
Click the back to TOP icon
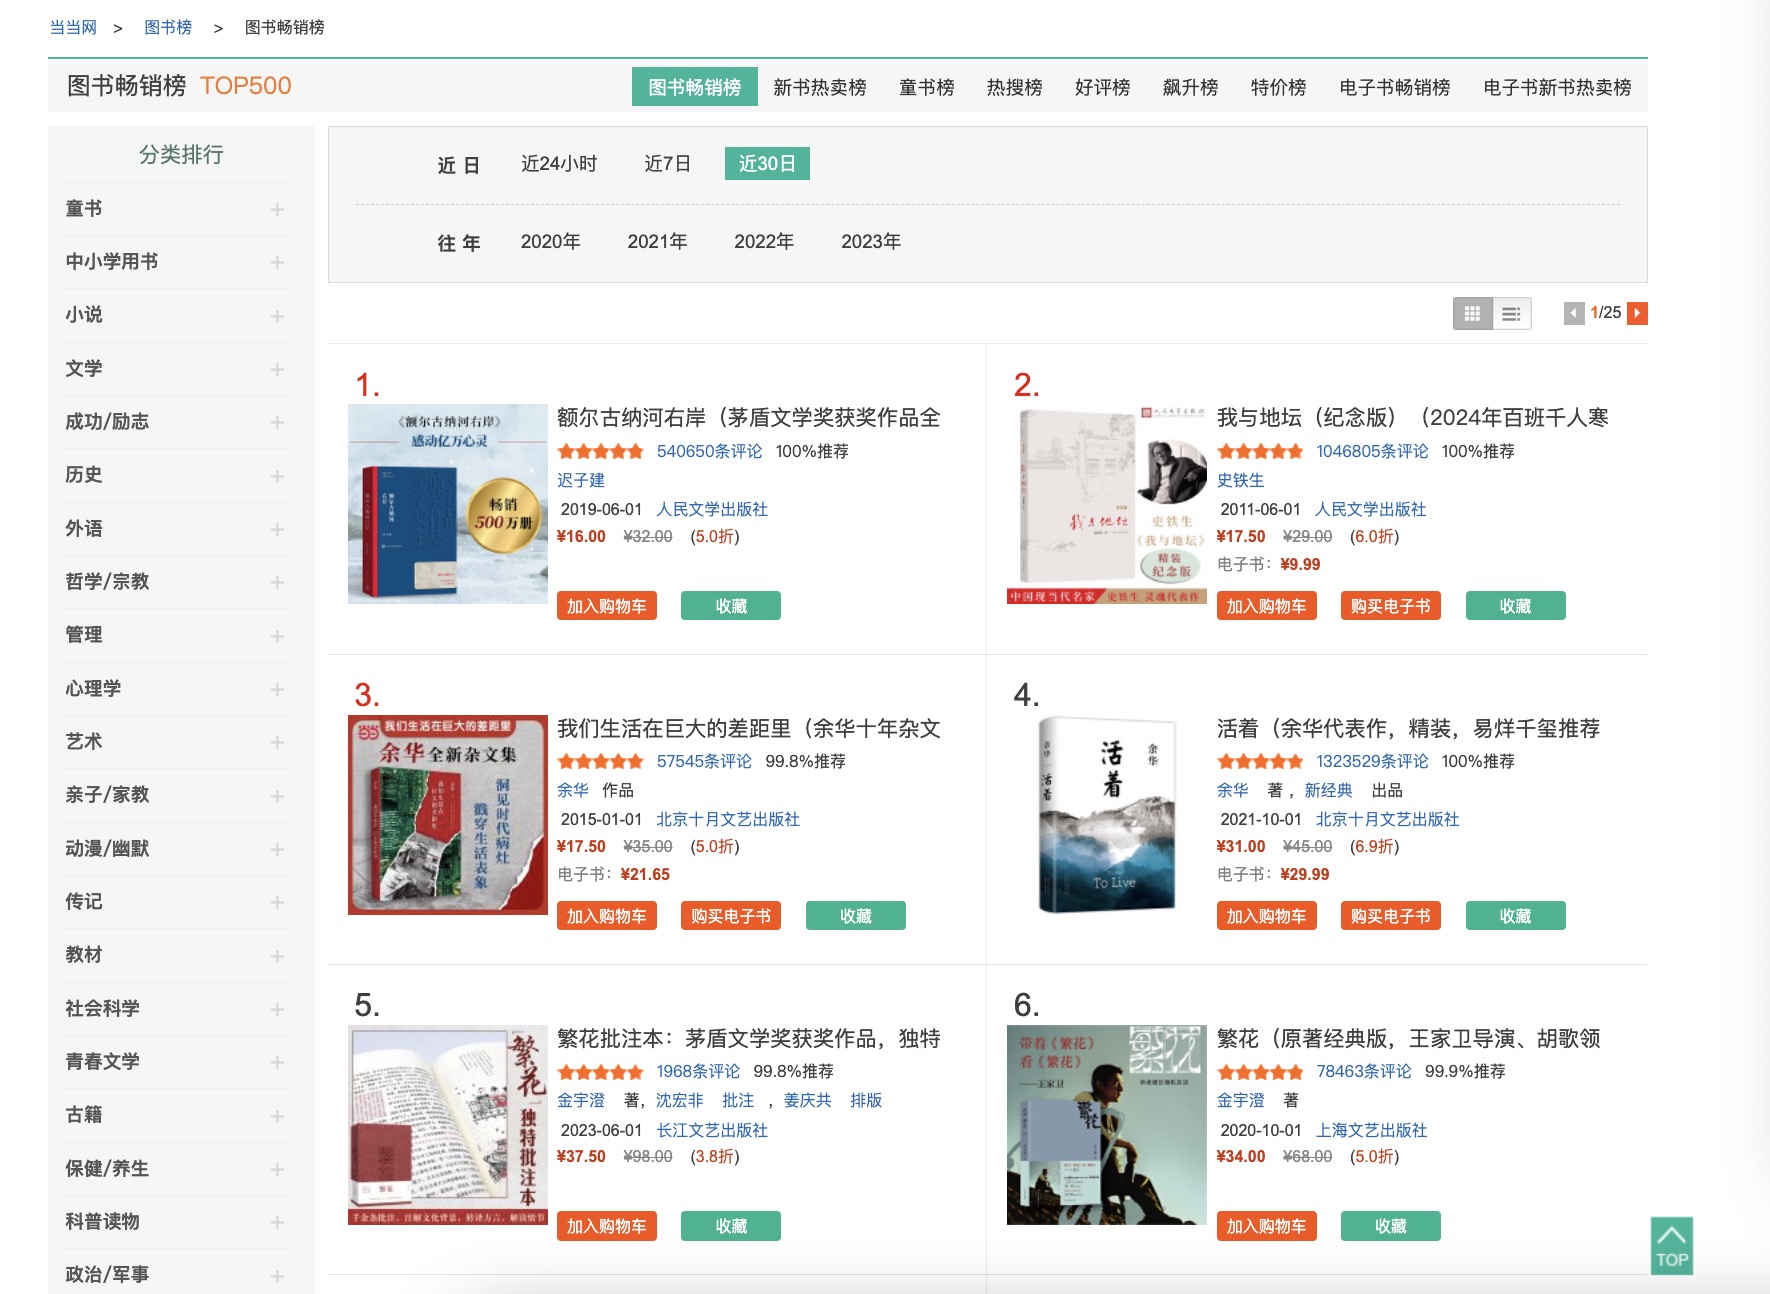click(1671, 1245)
